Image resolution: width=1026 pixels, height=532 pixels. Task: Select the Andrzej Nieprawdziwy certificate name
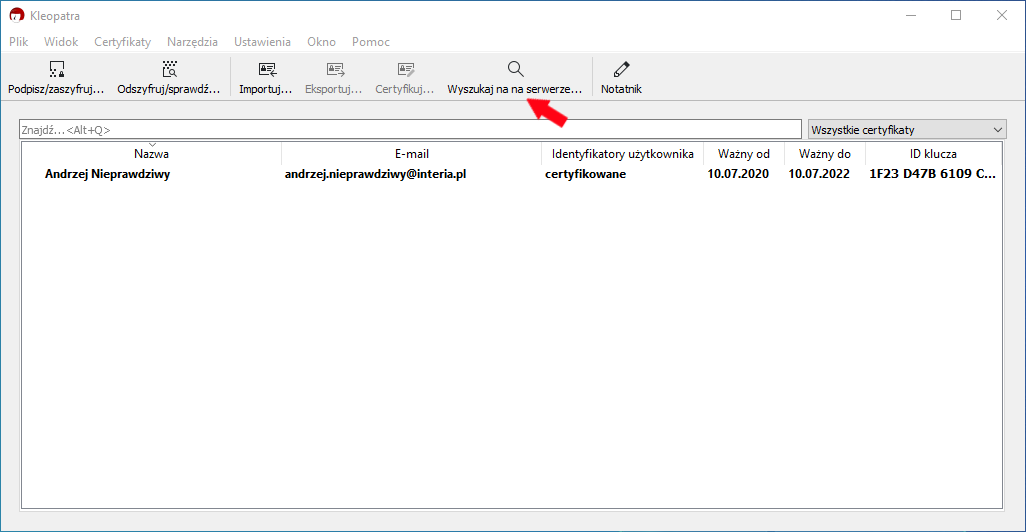107,174
